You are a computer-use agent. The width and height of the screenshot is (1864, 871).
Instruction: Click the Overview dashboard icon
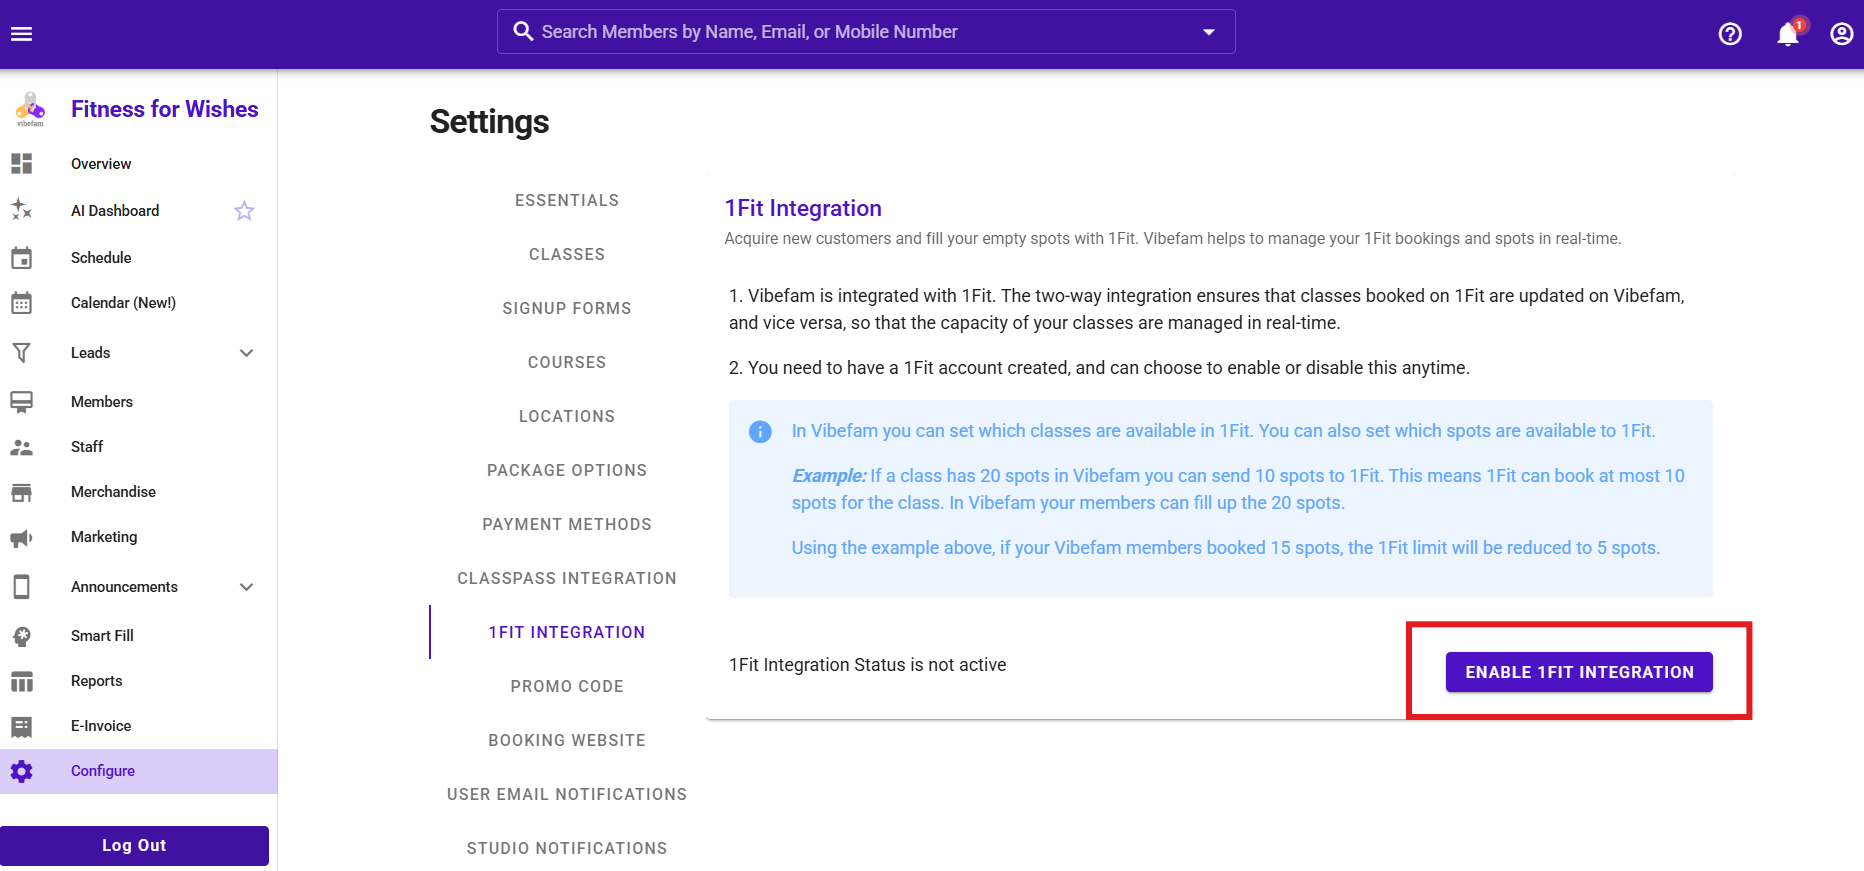(21, 163)
